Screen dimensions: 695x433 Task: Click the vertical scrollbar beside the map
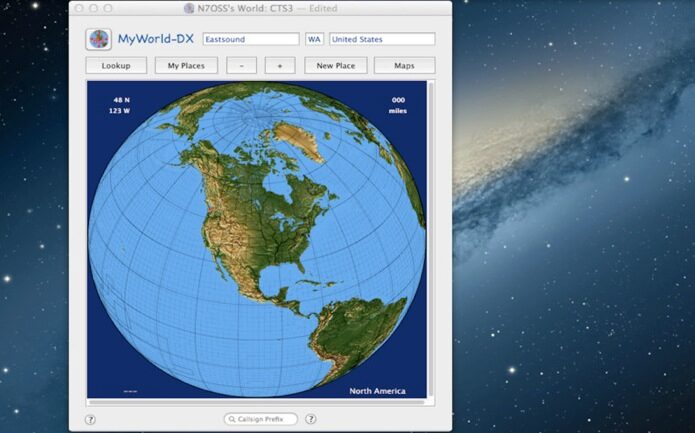[x=431, y=240]
